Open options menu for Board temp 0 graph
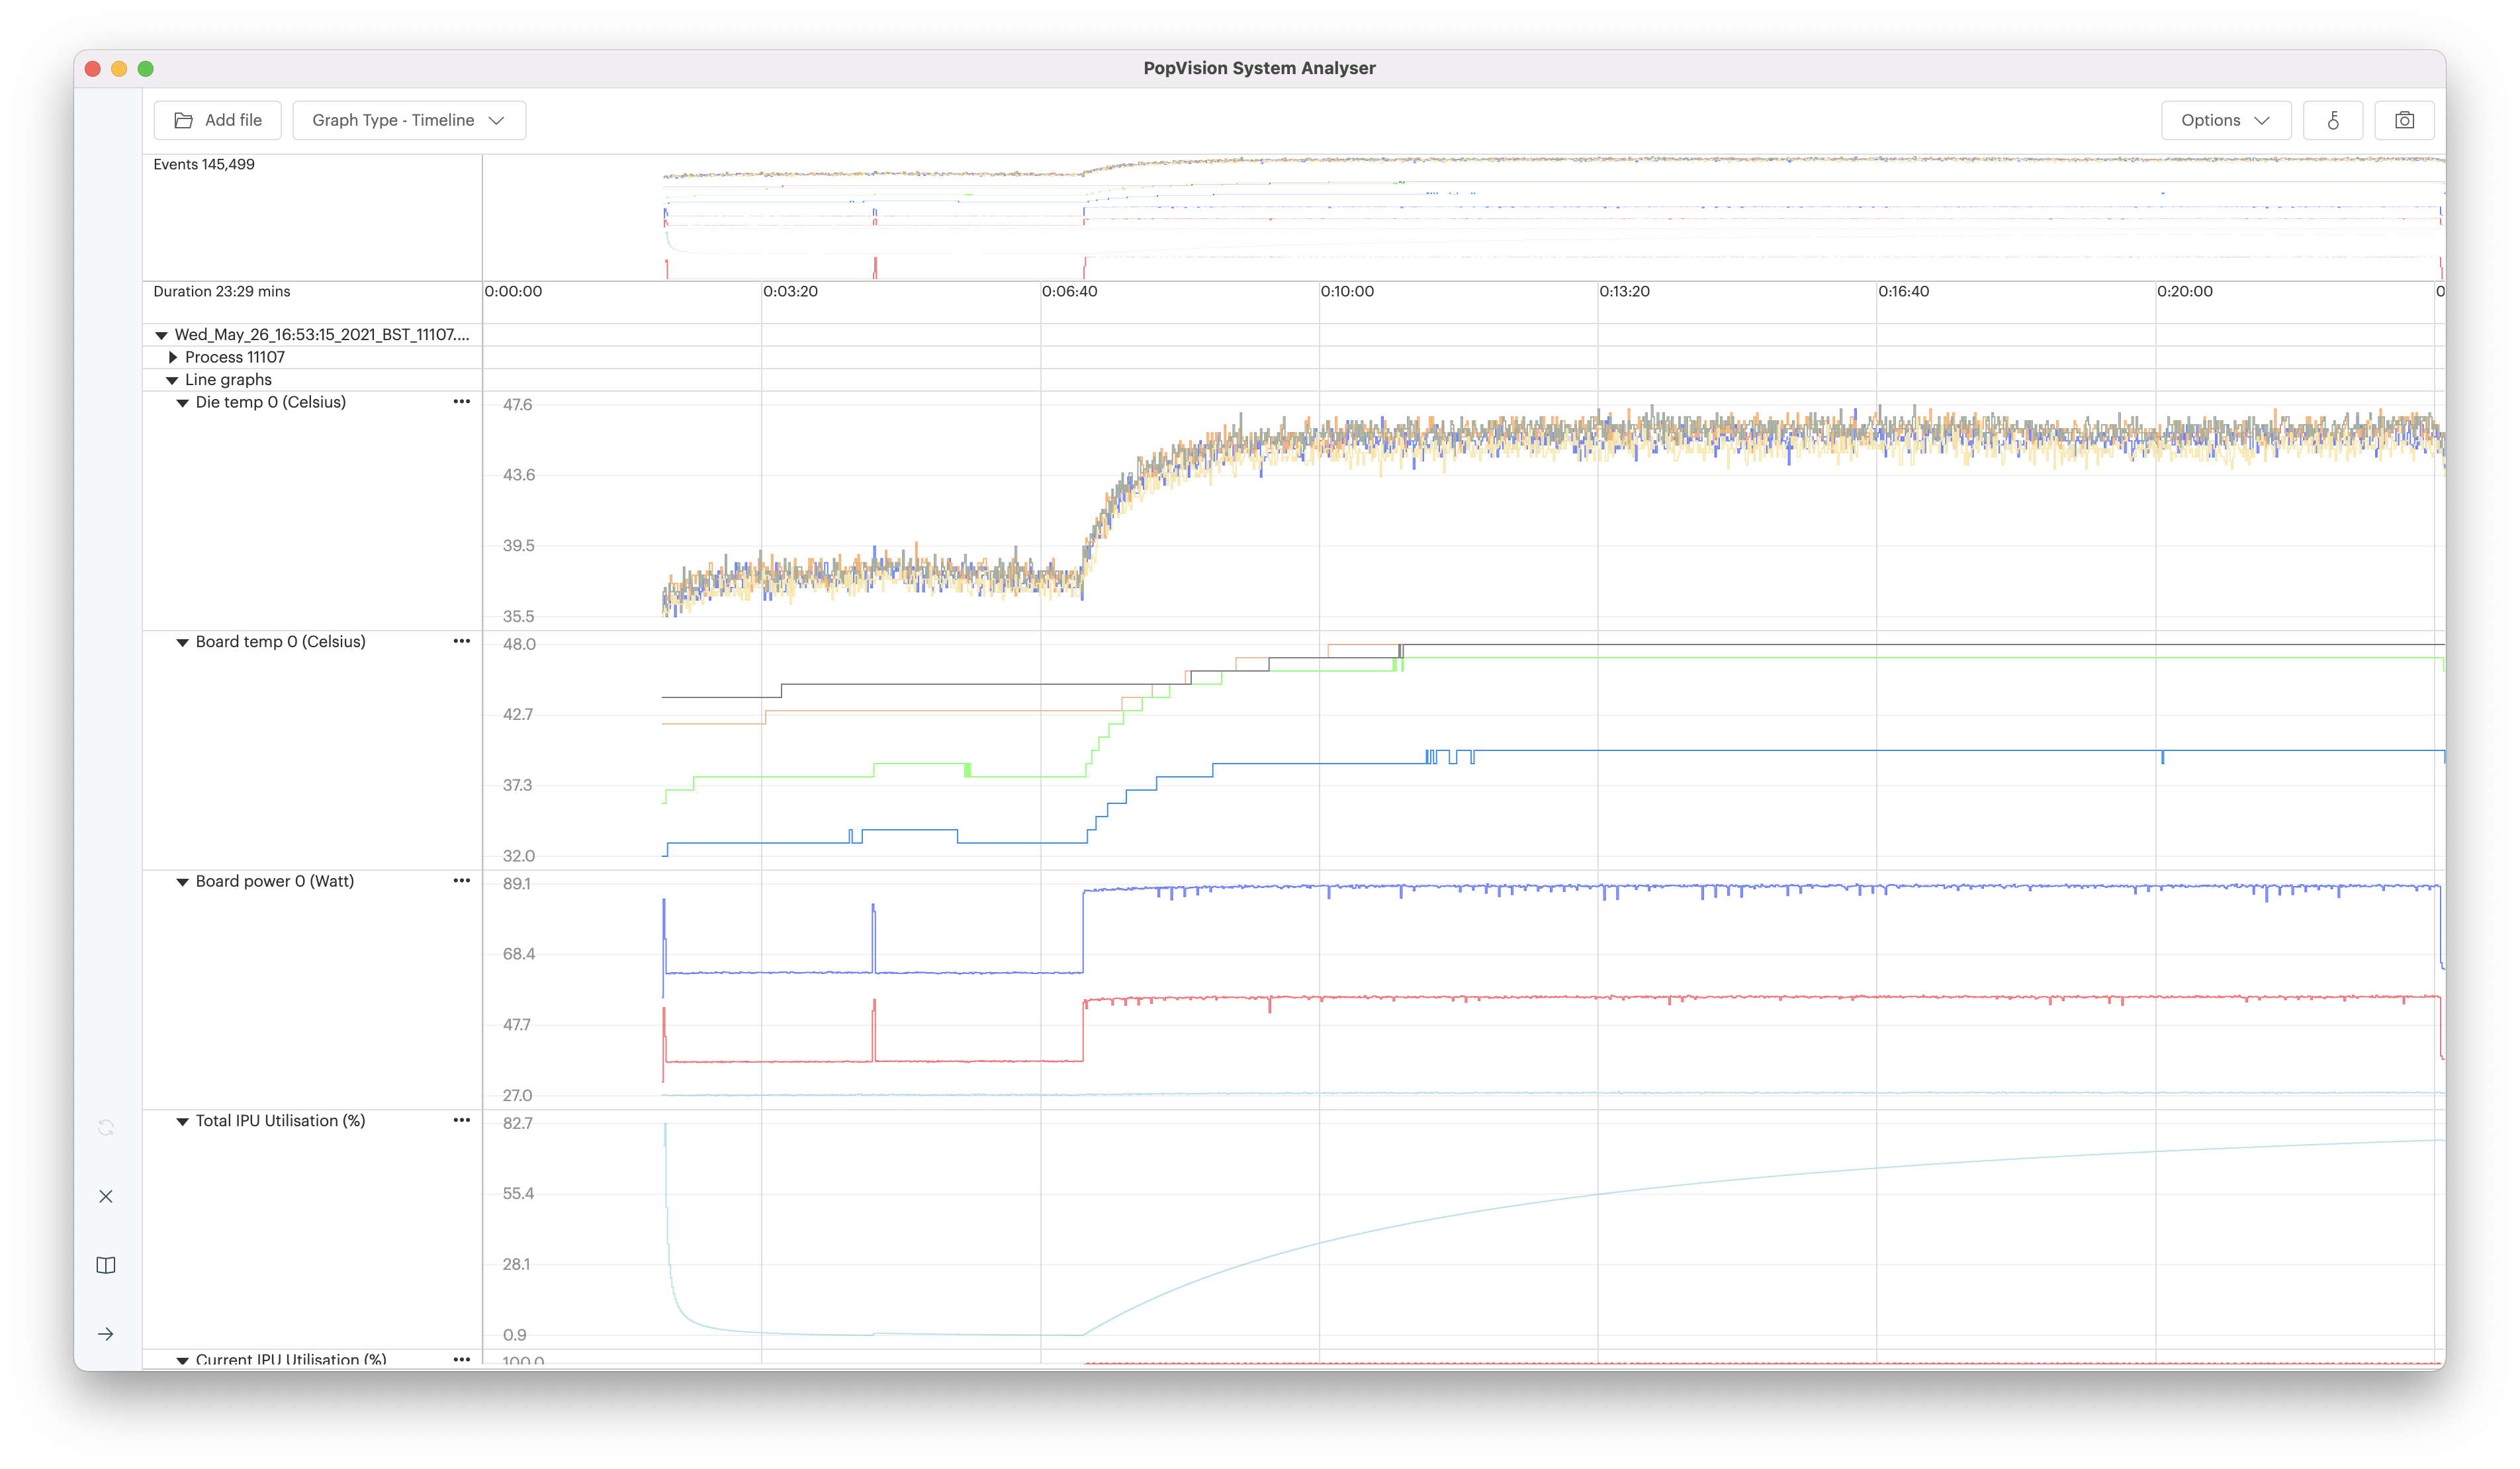This screenshot has width=2520, height=1469. tap(461, 641)
